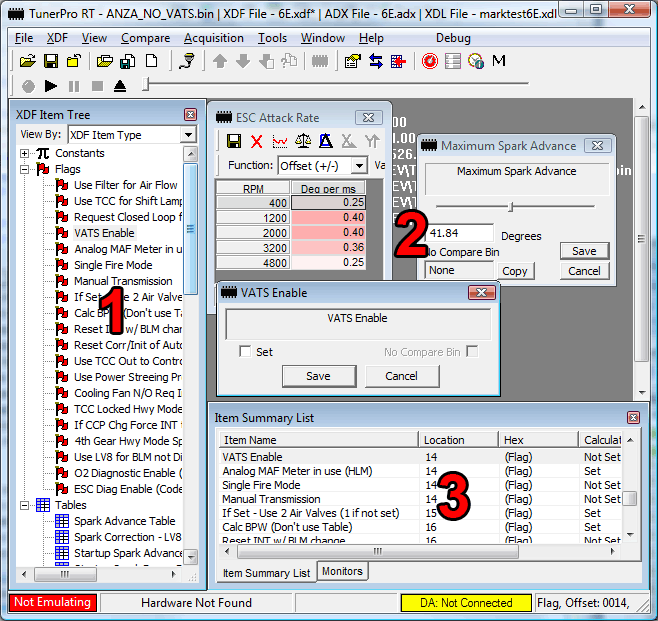
Task: Switch to the Monitors tab
Action: click(x=343, y=571)
